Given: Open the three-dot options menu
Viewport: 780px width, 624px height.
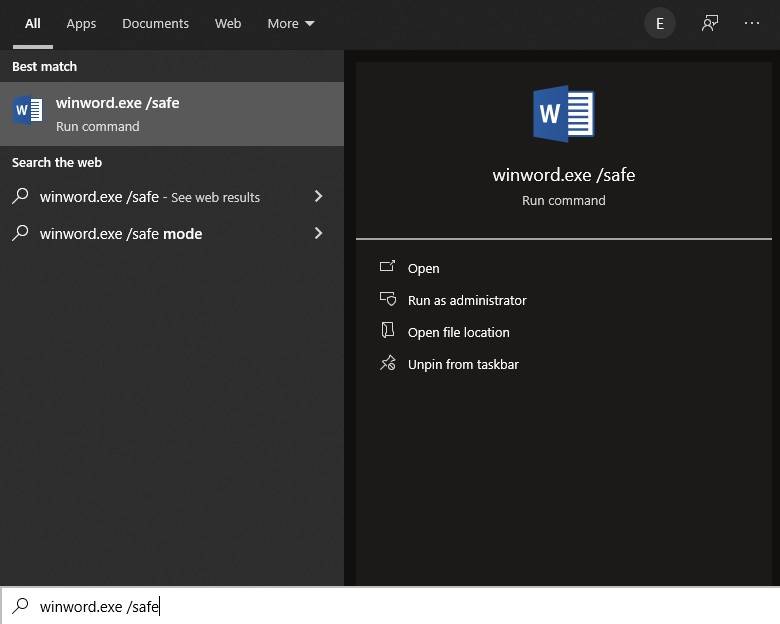Looking at the screenshot, I should pos(752,23).
